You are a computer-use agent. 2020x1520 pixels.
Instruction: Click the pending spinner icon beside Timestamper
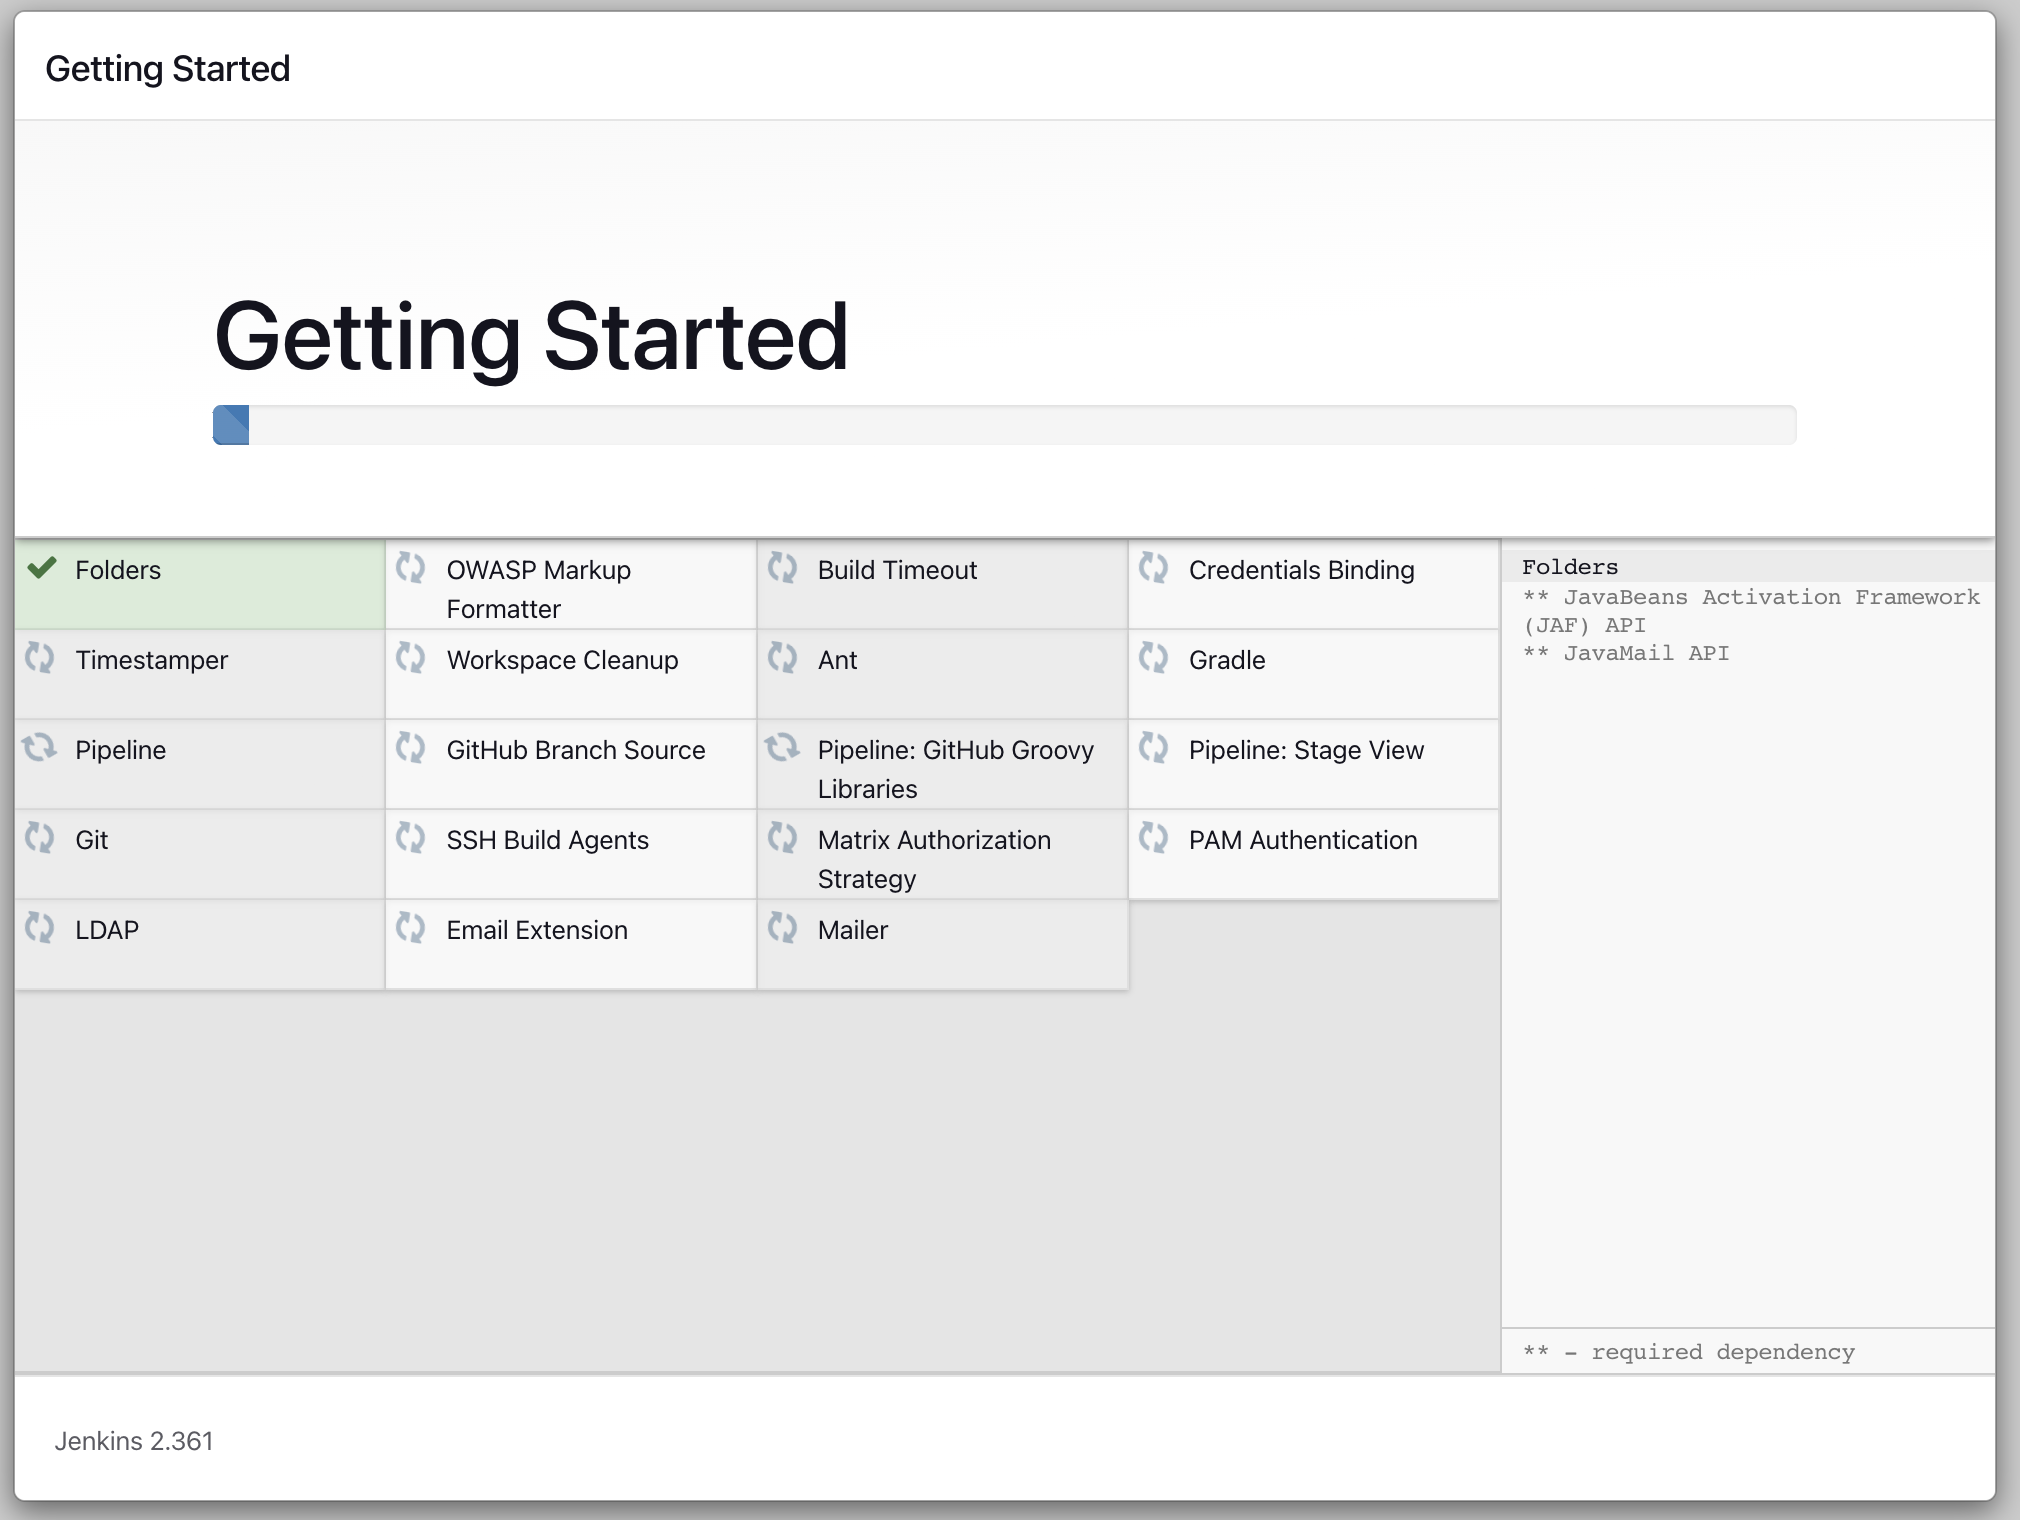[40, 658]
